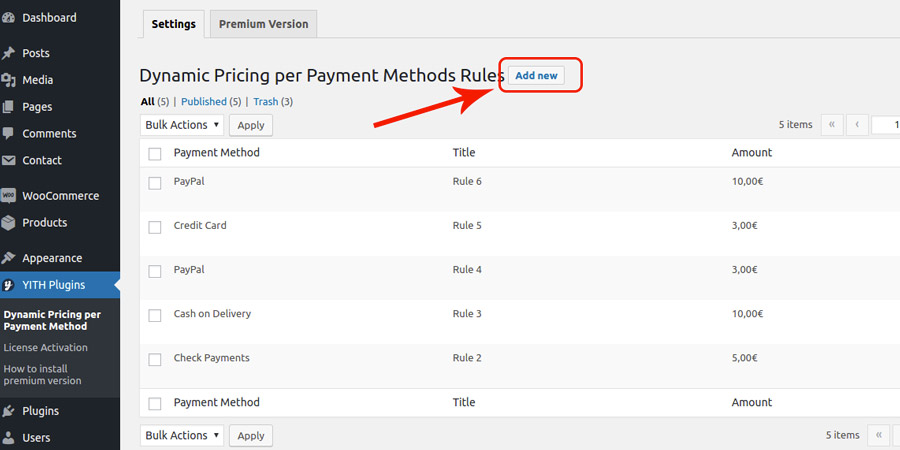900x450 pixels.
Task: Open the Dashboard gauge icon
Action: [8, 18]
